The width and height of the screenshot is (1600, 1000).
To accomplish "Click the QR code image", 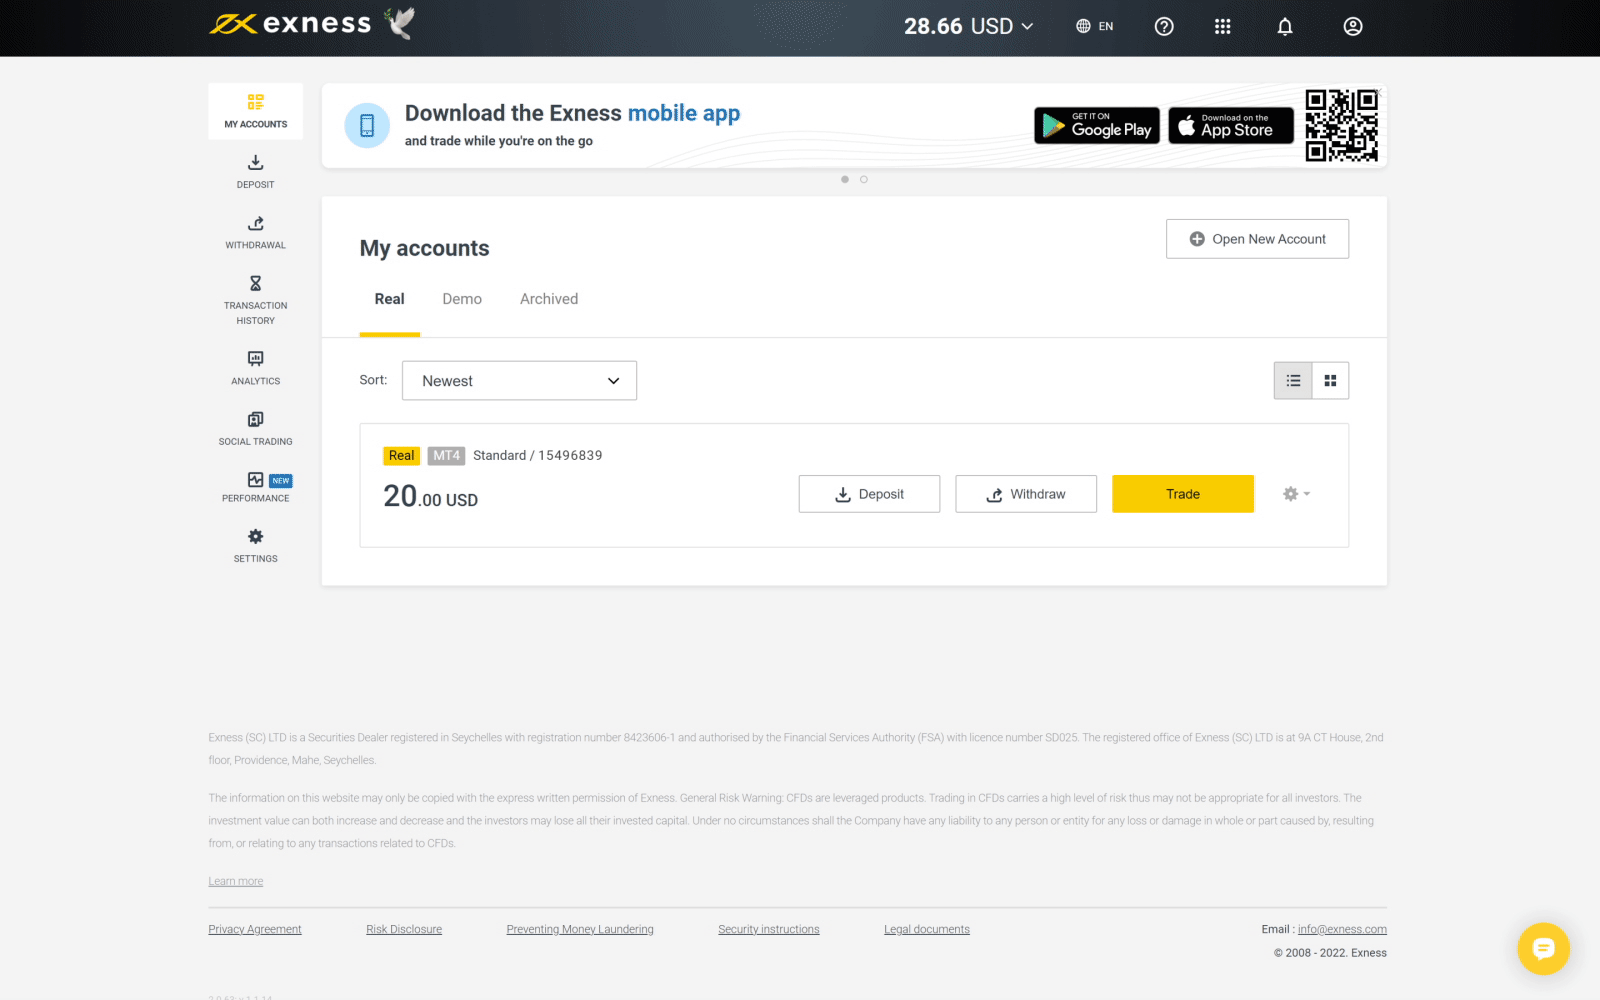I will (1341, 125).
